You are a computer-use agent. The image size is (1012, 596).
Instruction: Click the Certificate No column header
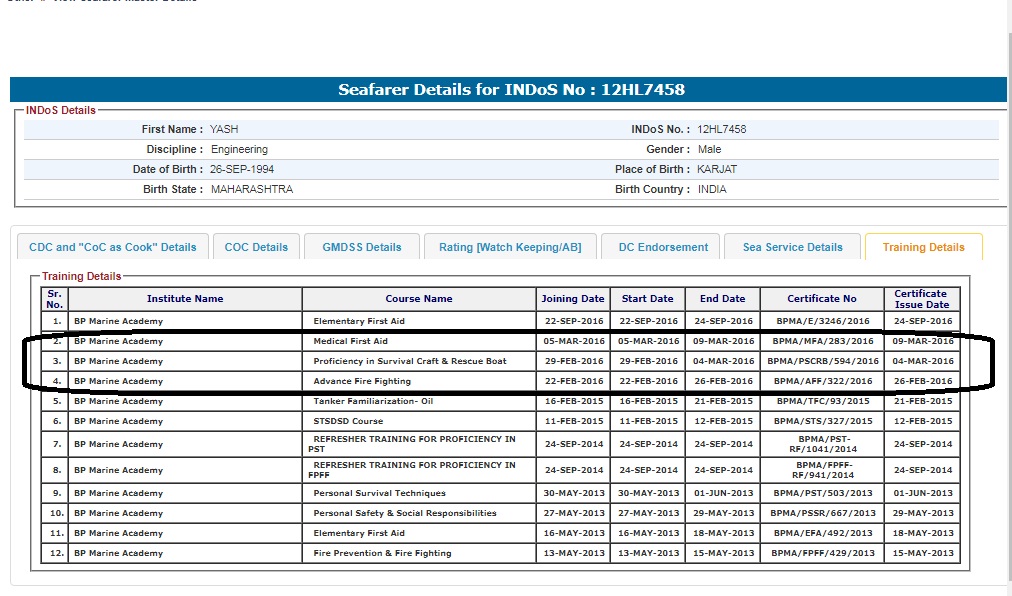(x=821, y=299)
